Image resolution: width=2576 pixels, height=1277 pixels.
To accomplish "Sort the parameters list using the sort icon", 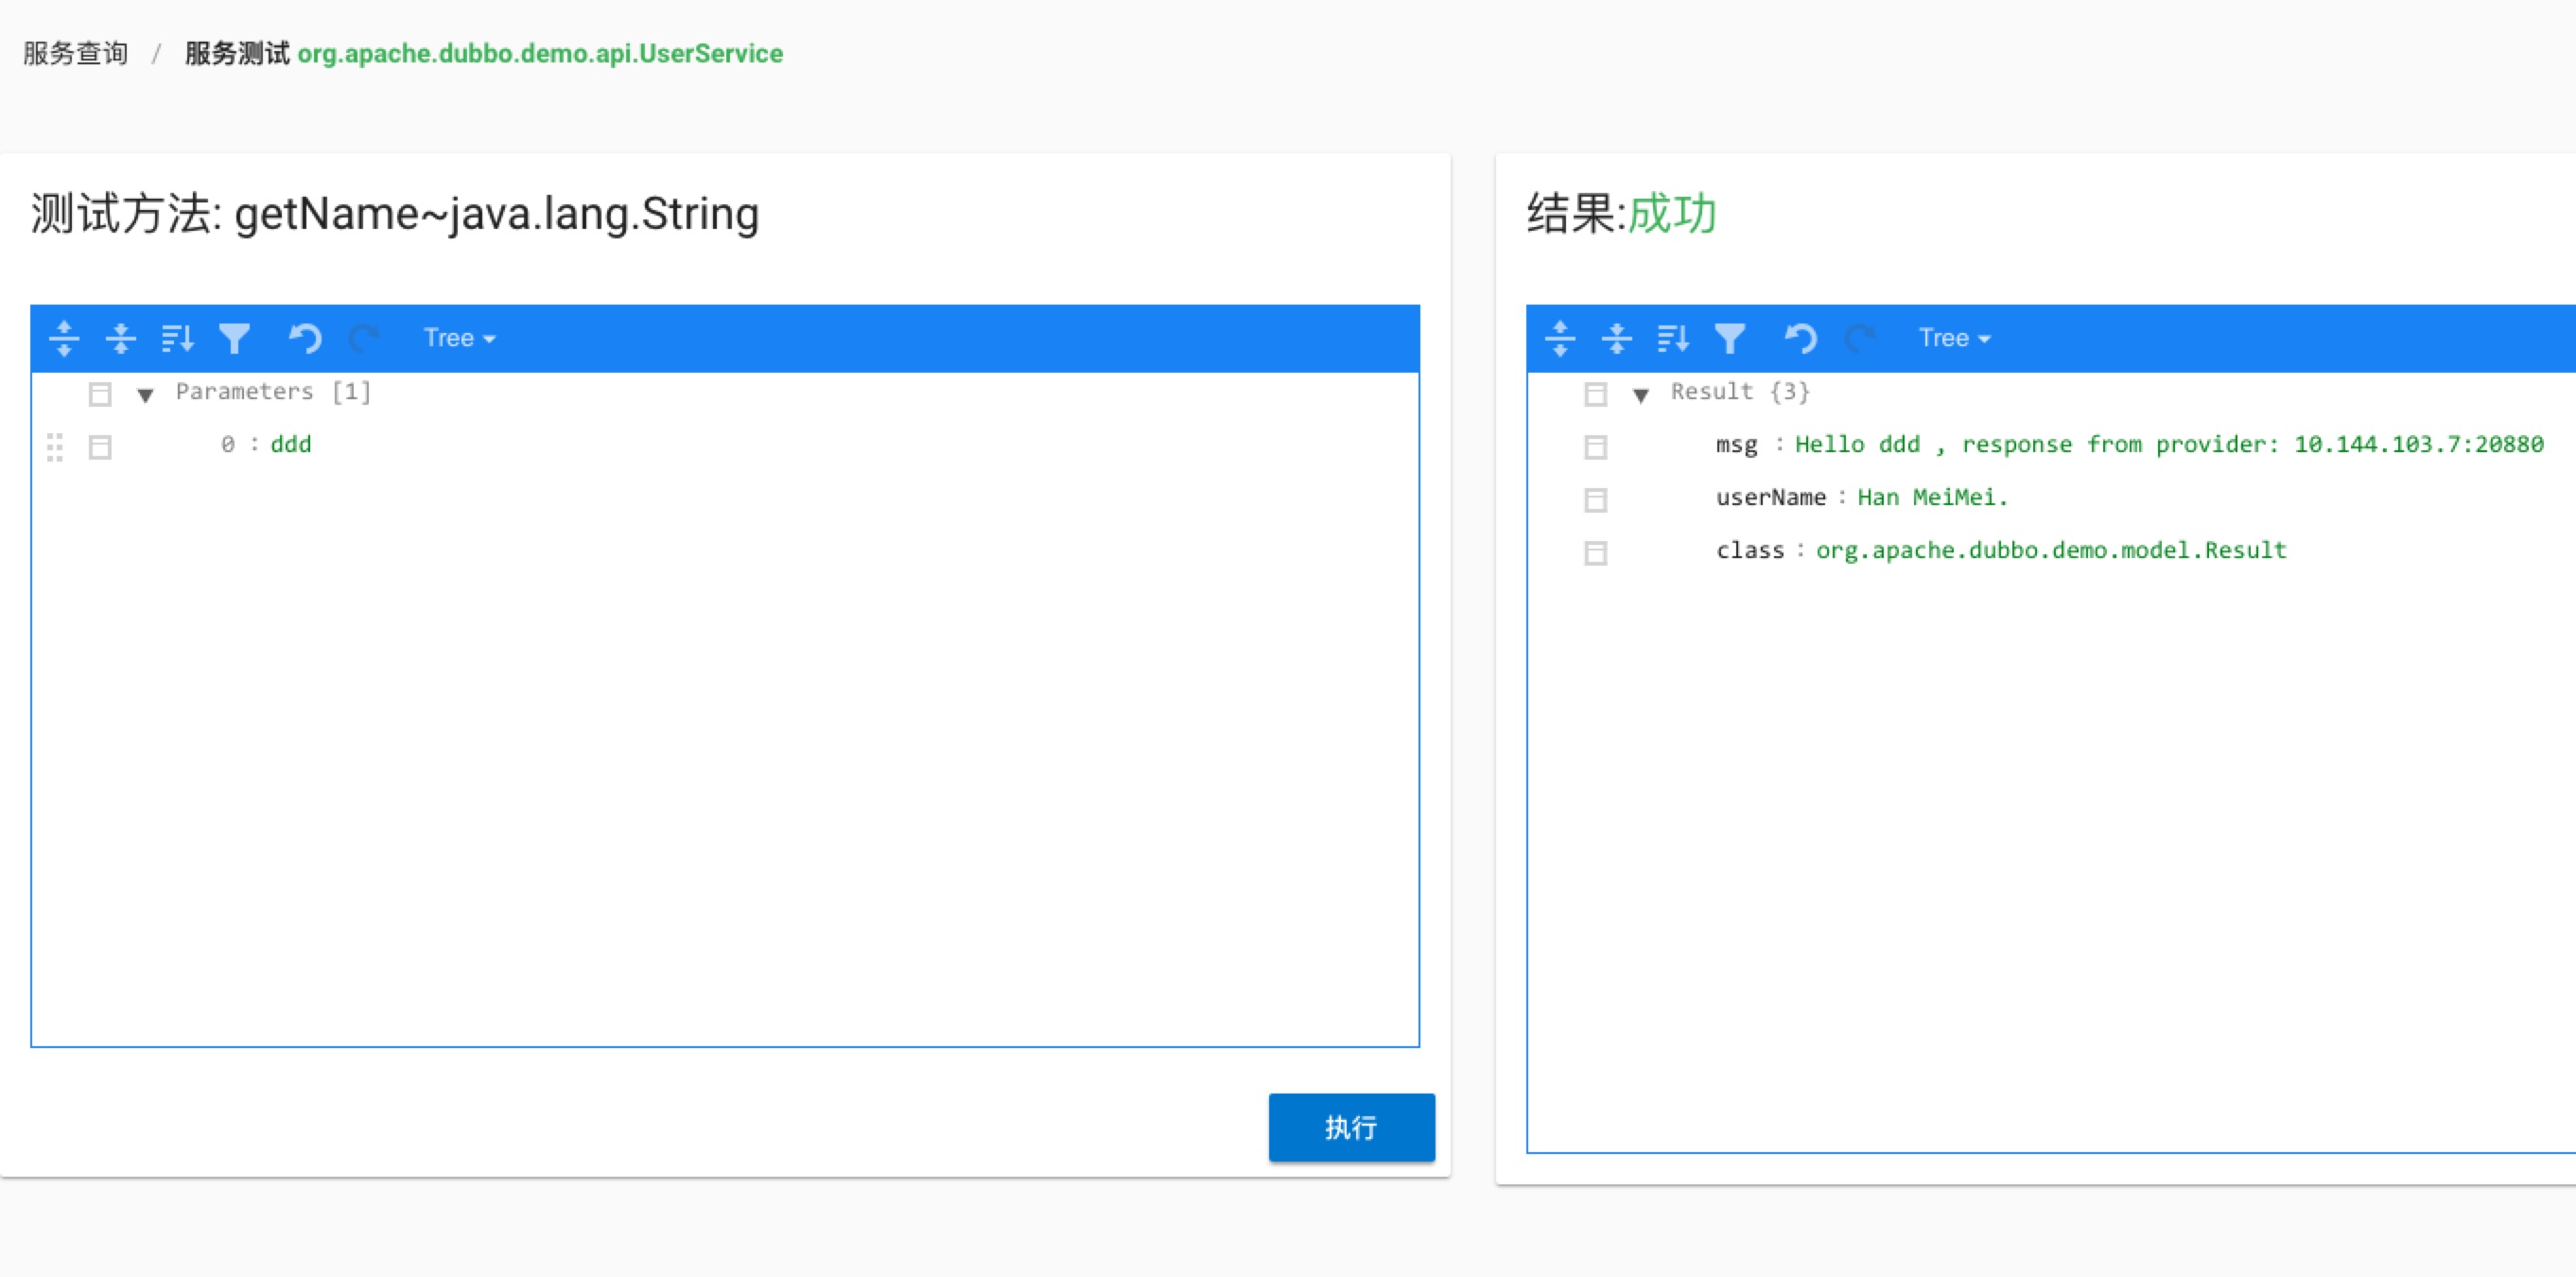I will (x=177, y=338).
